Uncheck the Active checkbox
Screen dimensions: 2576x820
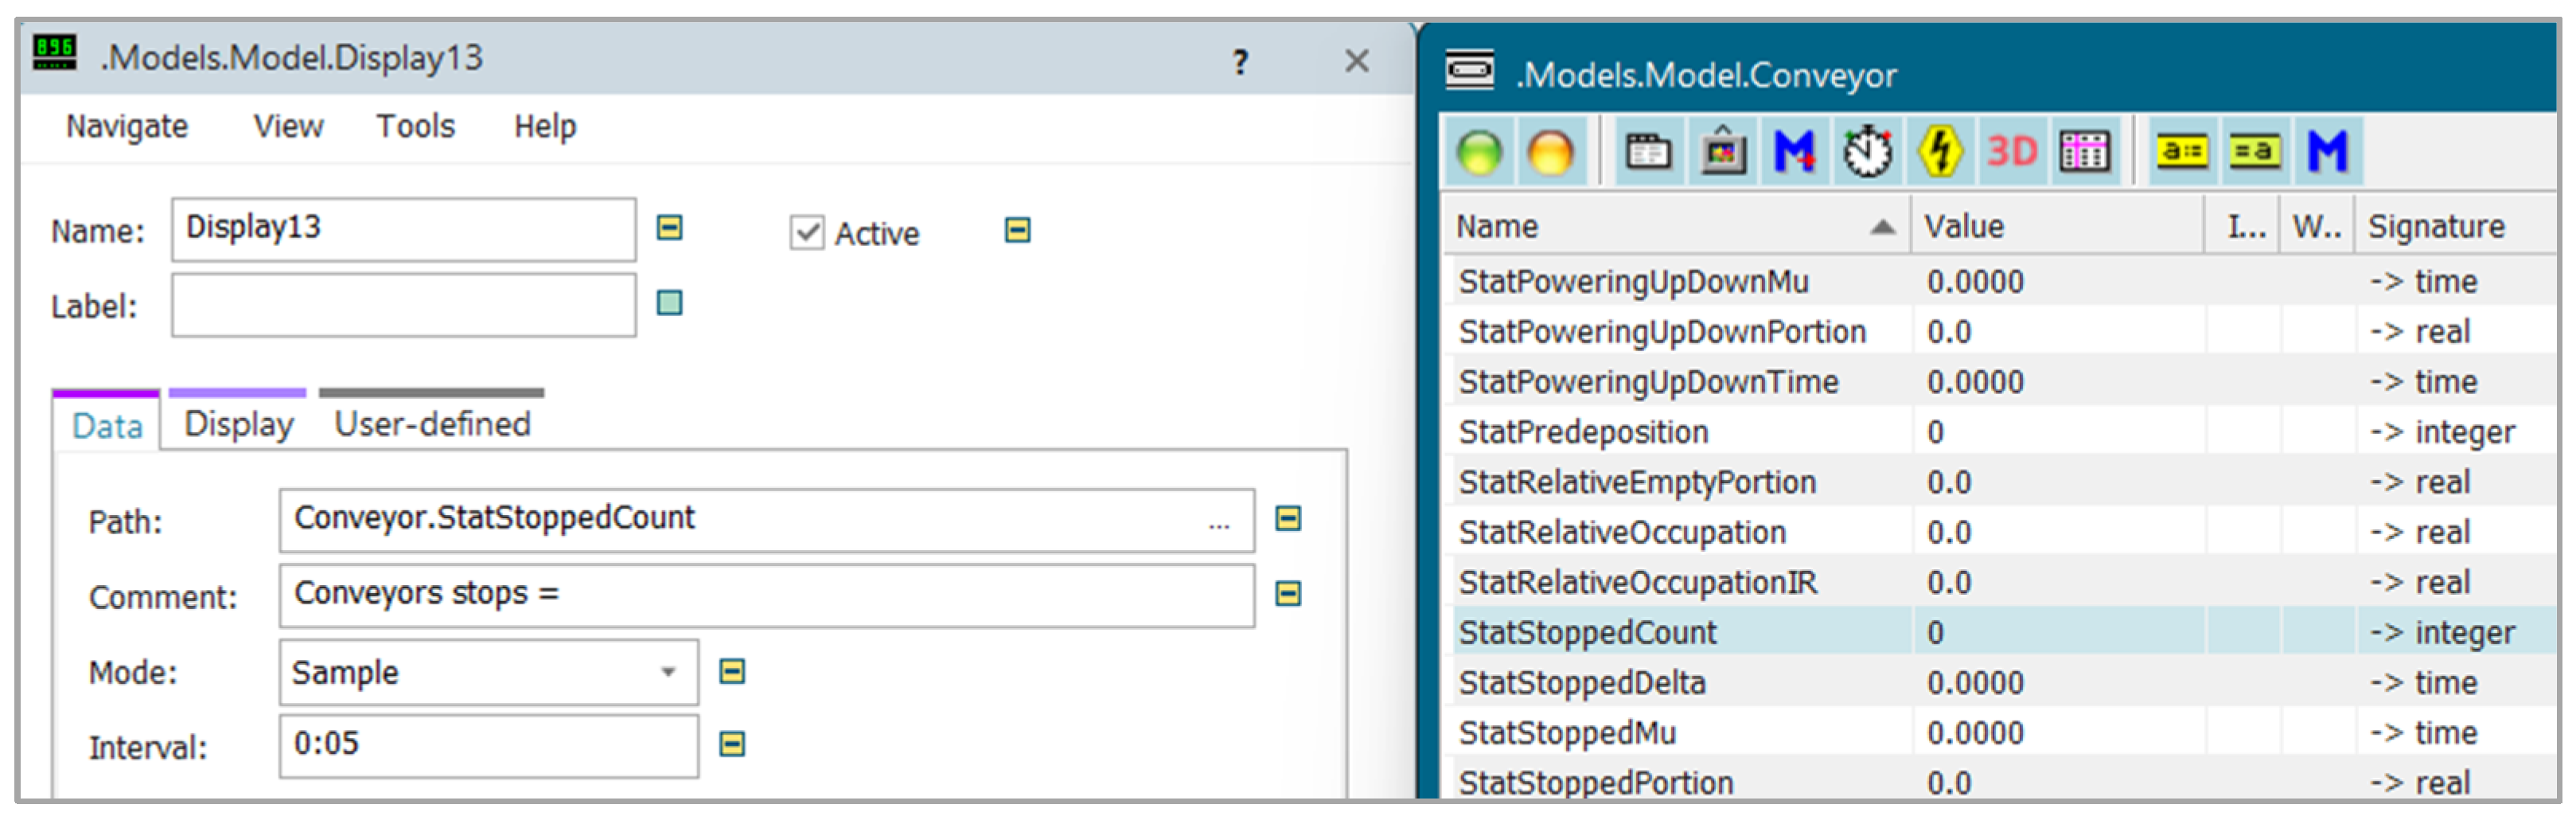click(x=806, y=233)
